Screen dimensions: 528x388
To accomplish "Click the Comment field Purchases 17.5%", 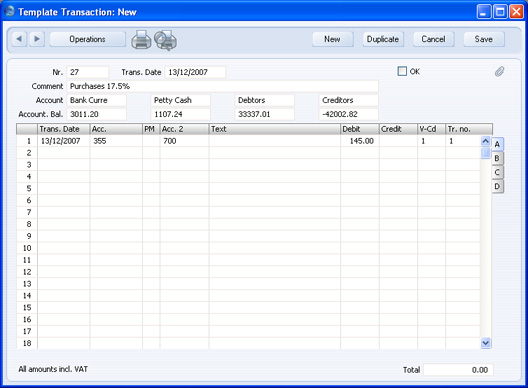I will 223,86.
